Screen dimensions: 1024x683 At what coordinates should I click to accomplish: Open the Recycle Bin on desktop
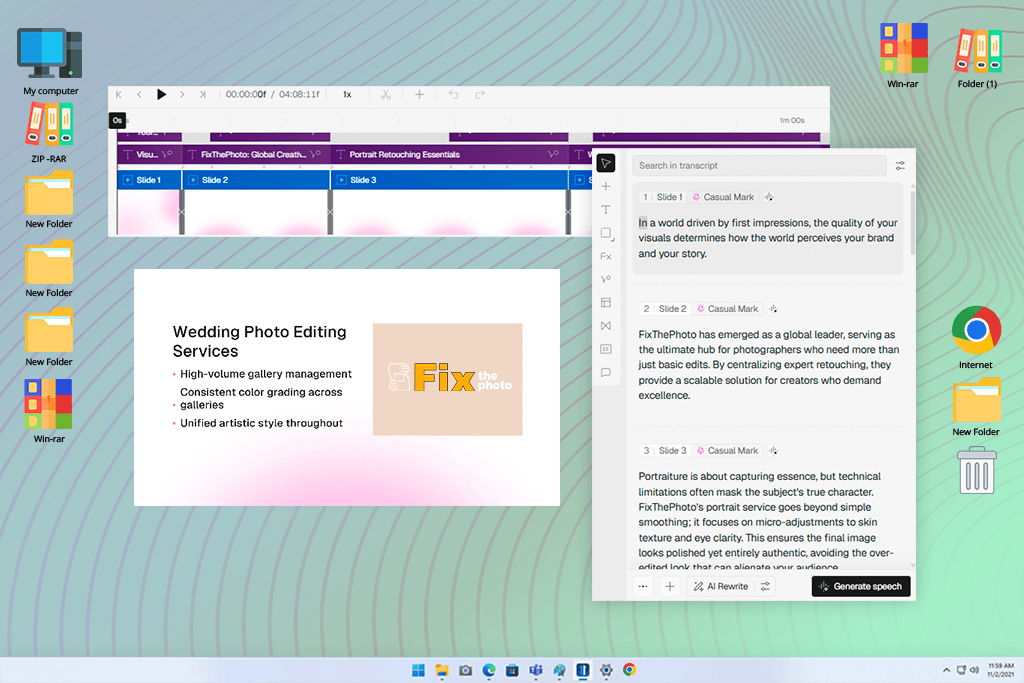(977, 469)
